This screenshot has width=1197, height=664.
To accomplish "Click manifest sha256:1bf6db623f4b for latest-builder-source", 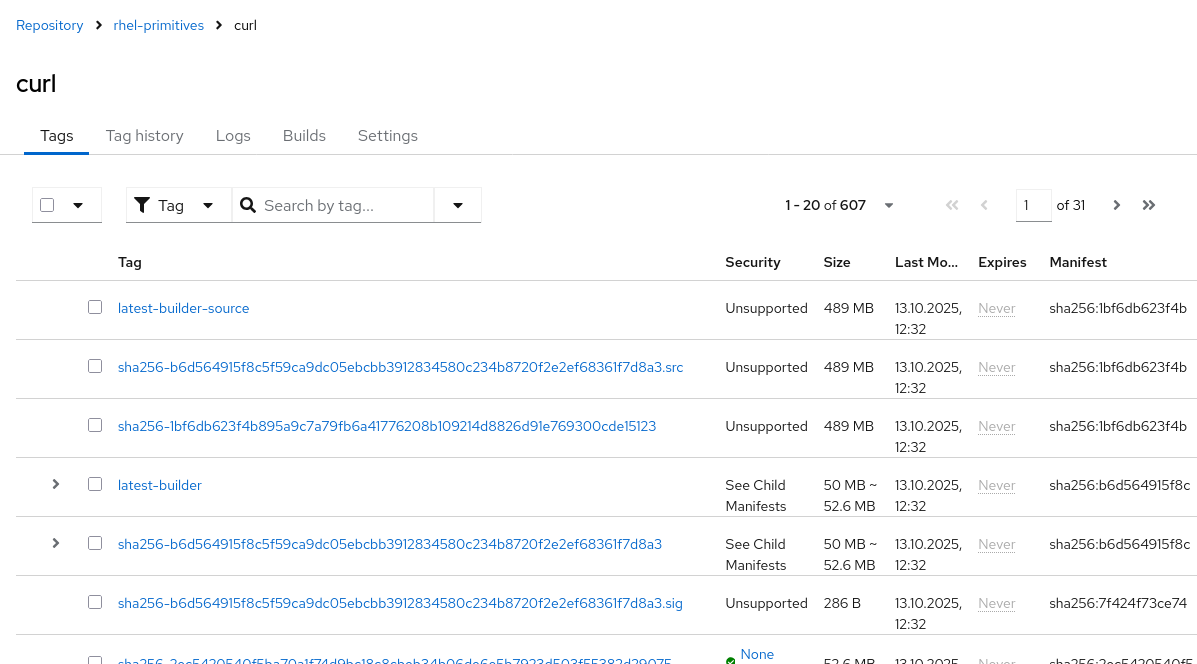I will click(x=1118, y=308).
